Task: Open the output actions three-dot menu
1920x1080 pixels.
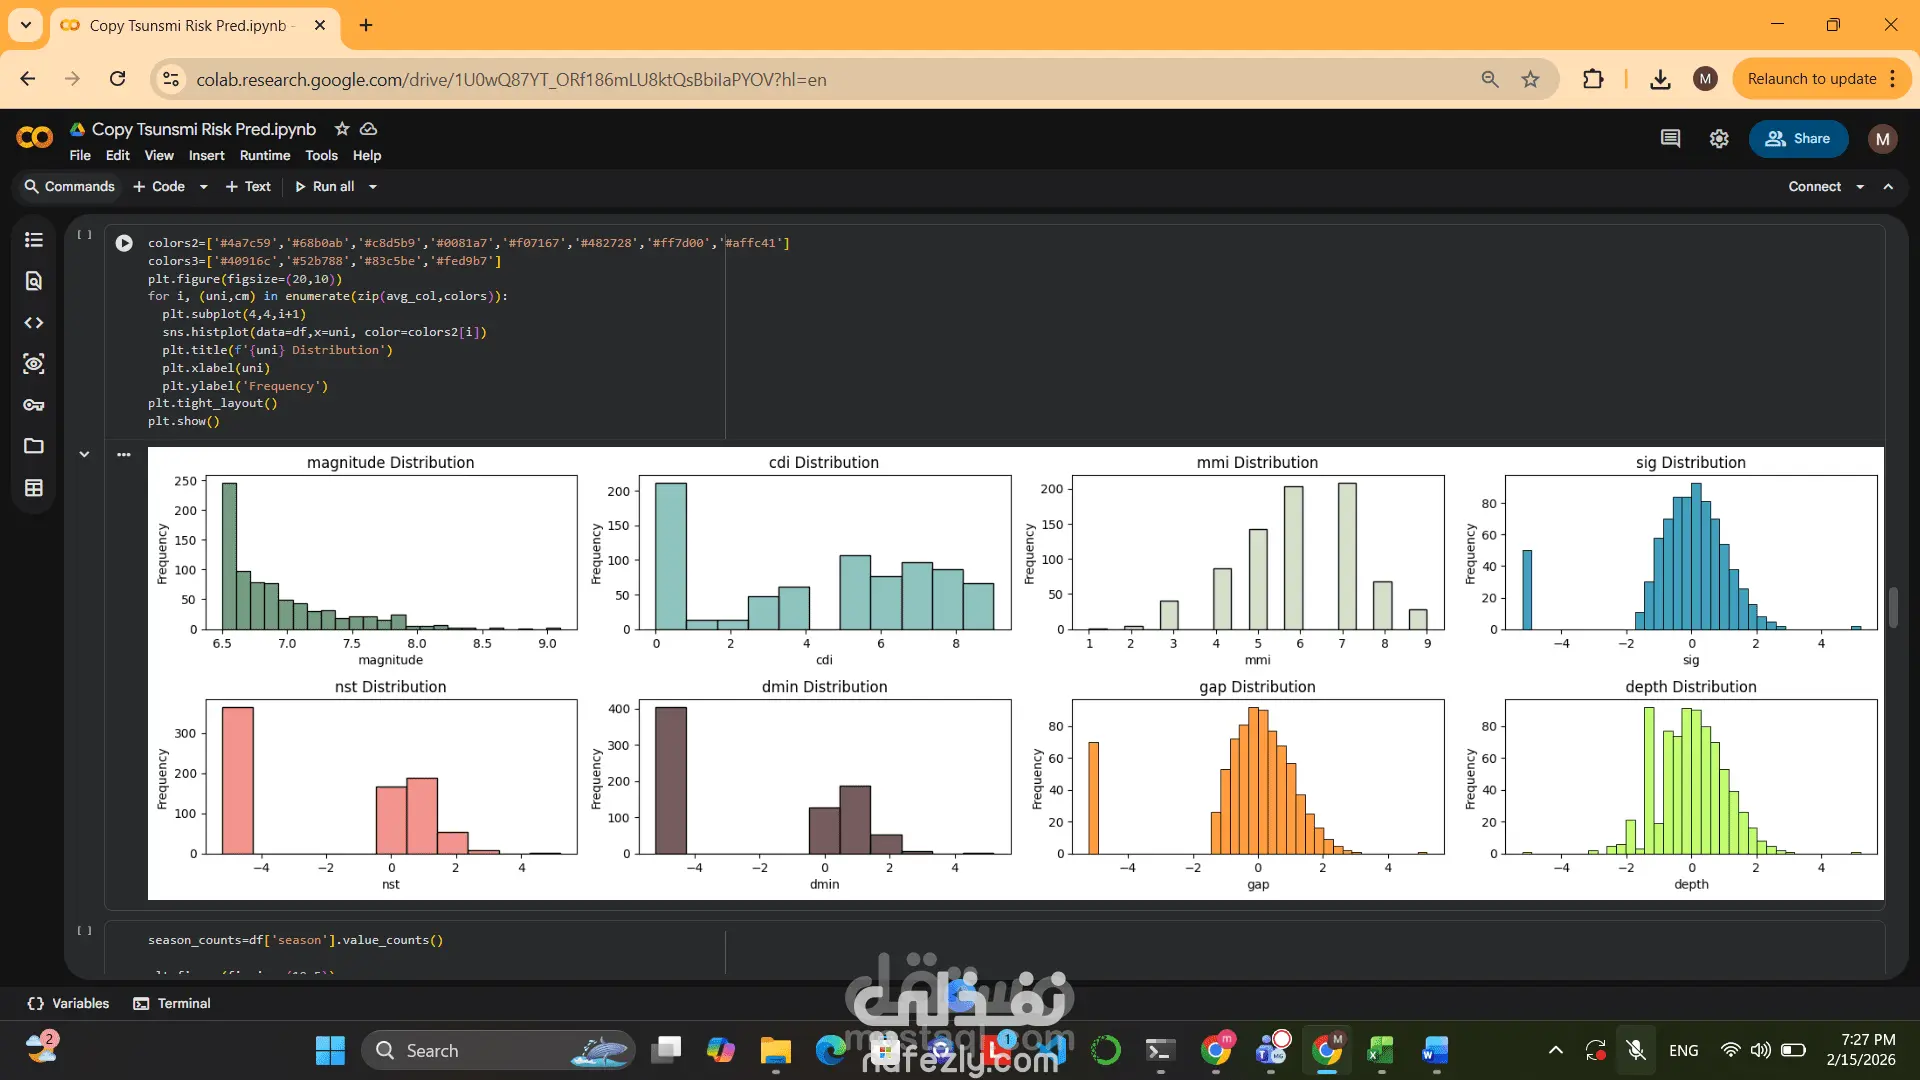Action: pyautogui.click(x=124, y=454)
